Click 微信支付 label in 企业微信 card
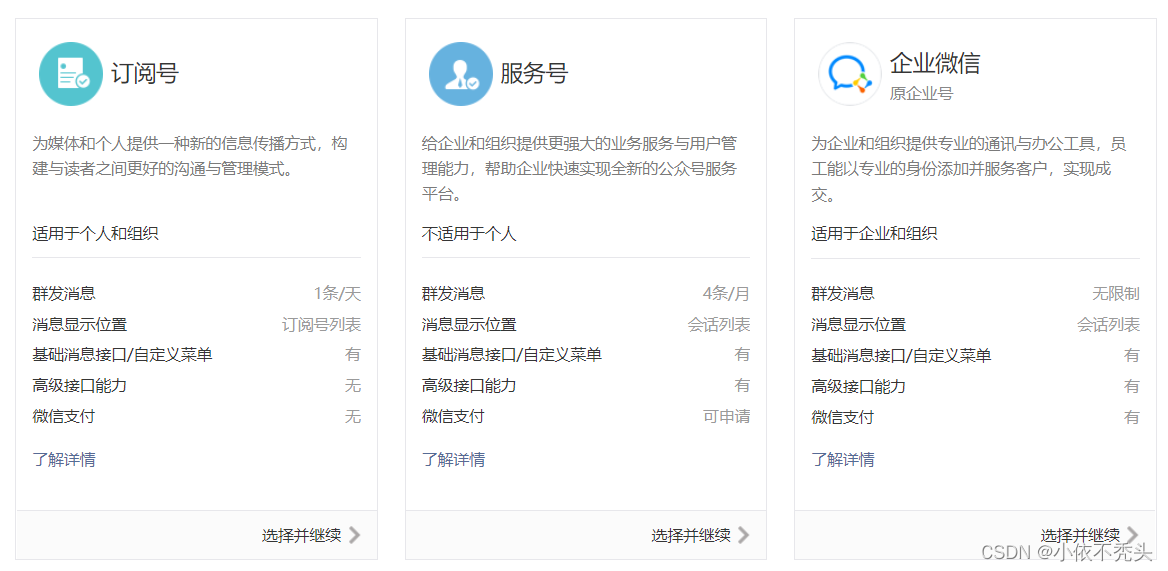 pos(842,417)
